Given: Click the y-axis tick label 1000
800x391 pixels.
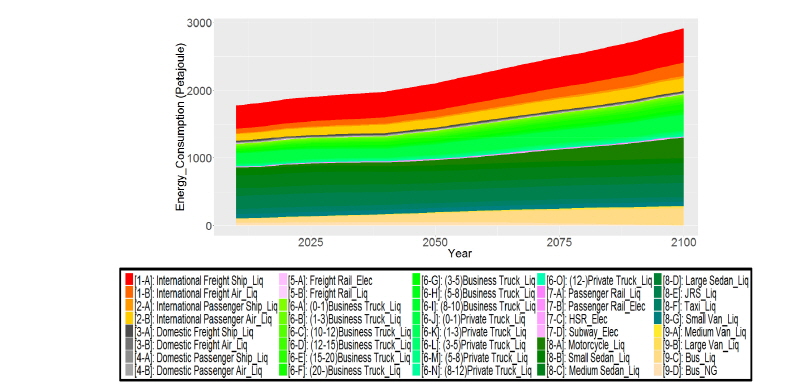Looking at the screenshot, I should pyautogui.click(x=199, y=158).
